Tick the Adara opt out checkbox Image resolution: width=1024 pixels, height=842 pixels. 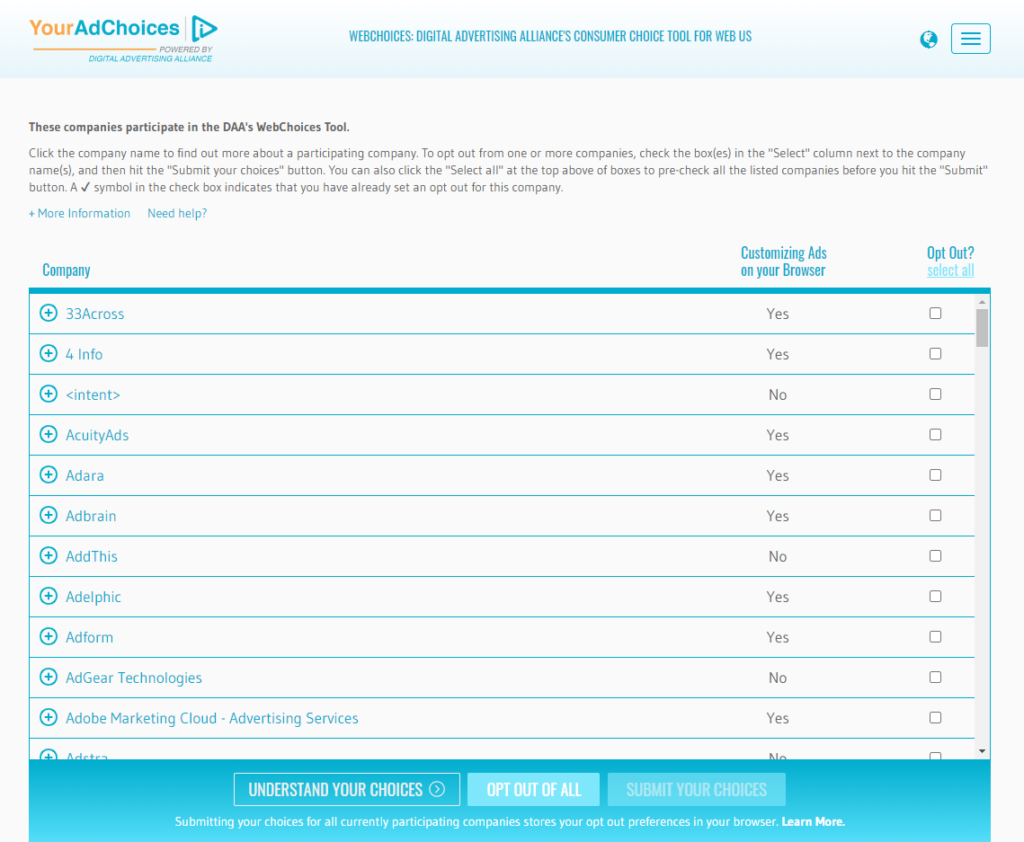pyautogui.click(x=935, y=475)
